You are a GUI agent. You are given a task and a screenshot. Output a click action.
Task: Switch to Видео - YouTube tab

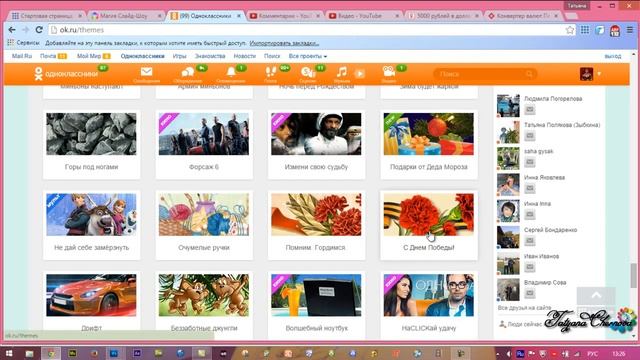click(x=364, y=16)
